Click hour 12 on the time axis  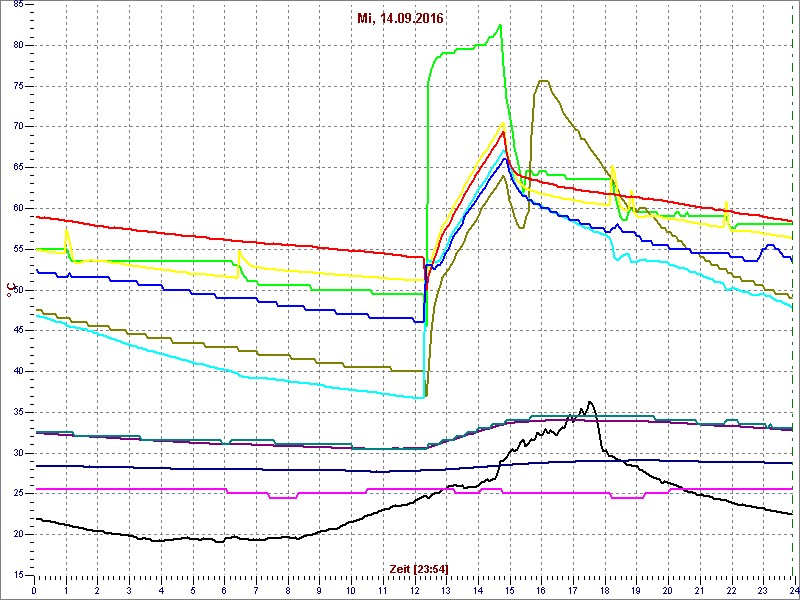pos(414,590)
